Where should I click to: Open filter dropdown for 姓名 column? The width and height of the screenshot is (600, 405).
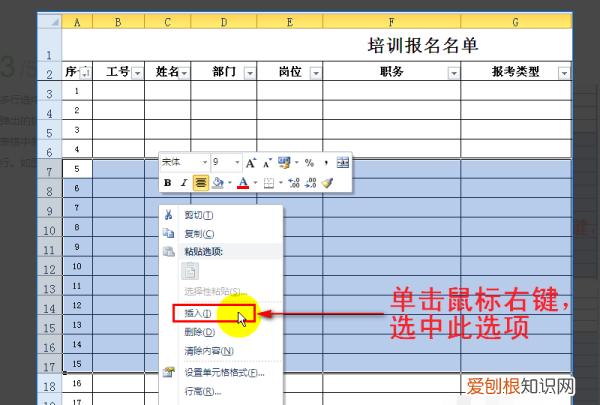tap(184, 73)
